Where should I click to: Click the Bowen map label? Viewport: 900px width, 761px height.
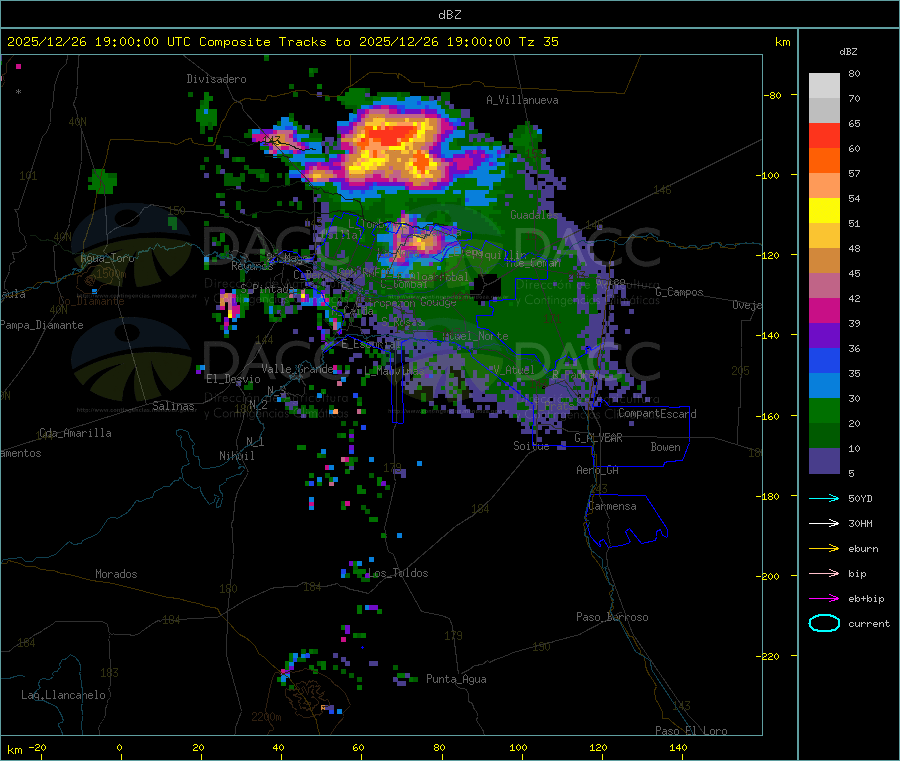tap(665, 447)
